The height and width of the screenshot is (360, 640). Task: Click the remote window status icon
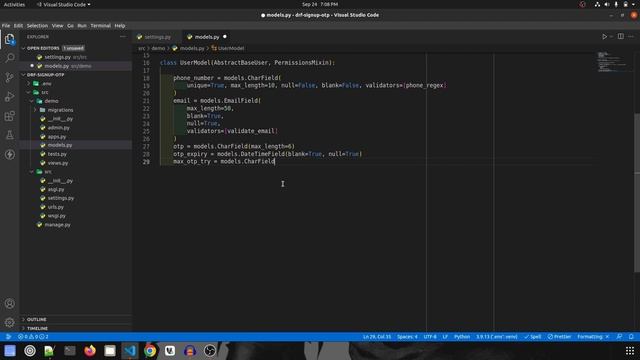[x=8, y=337]
